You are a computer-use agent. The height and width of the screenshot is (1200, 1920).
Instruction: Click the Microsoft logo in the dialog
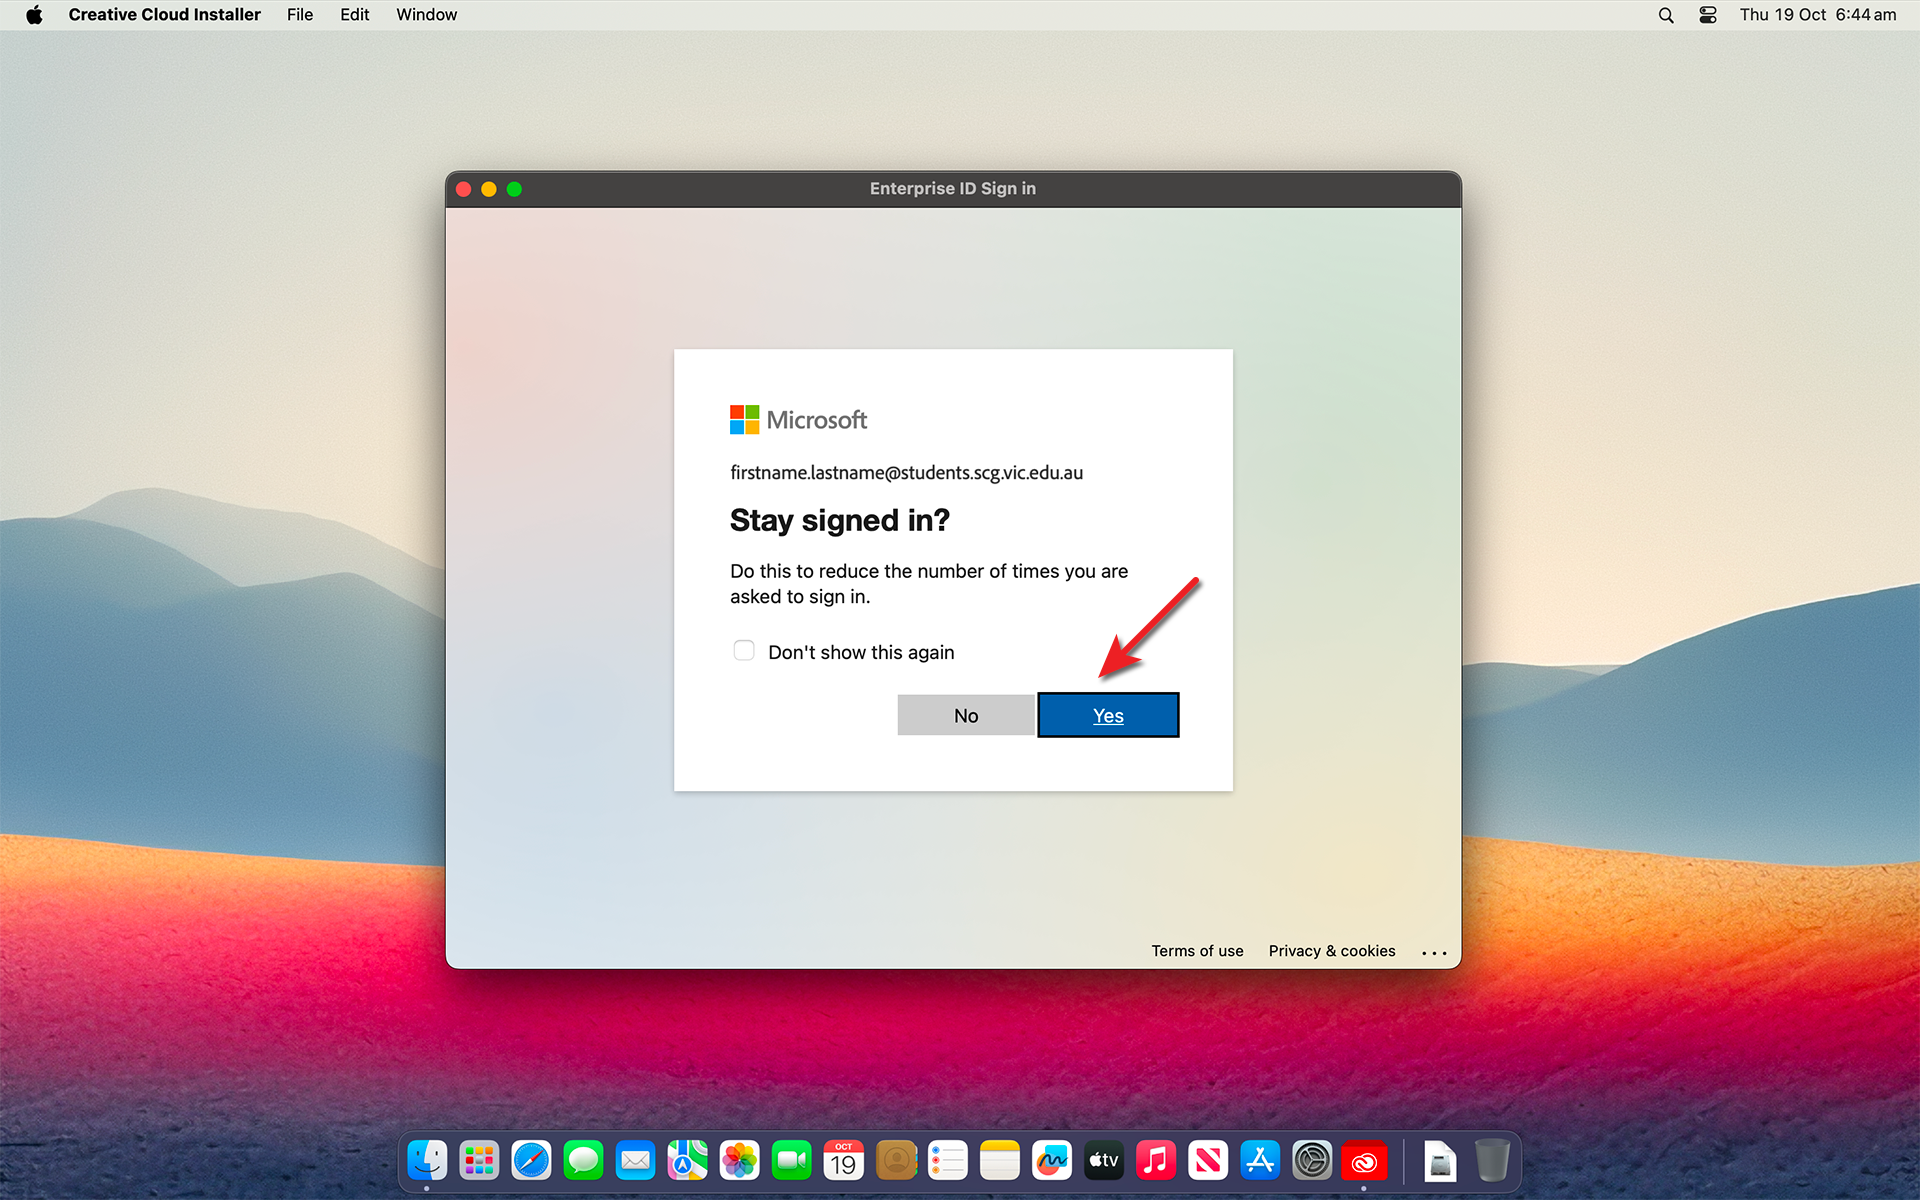pyautogui.click(x=798, y=420)
